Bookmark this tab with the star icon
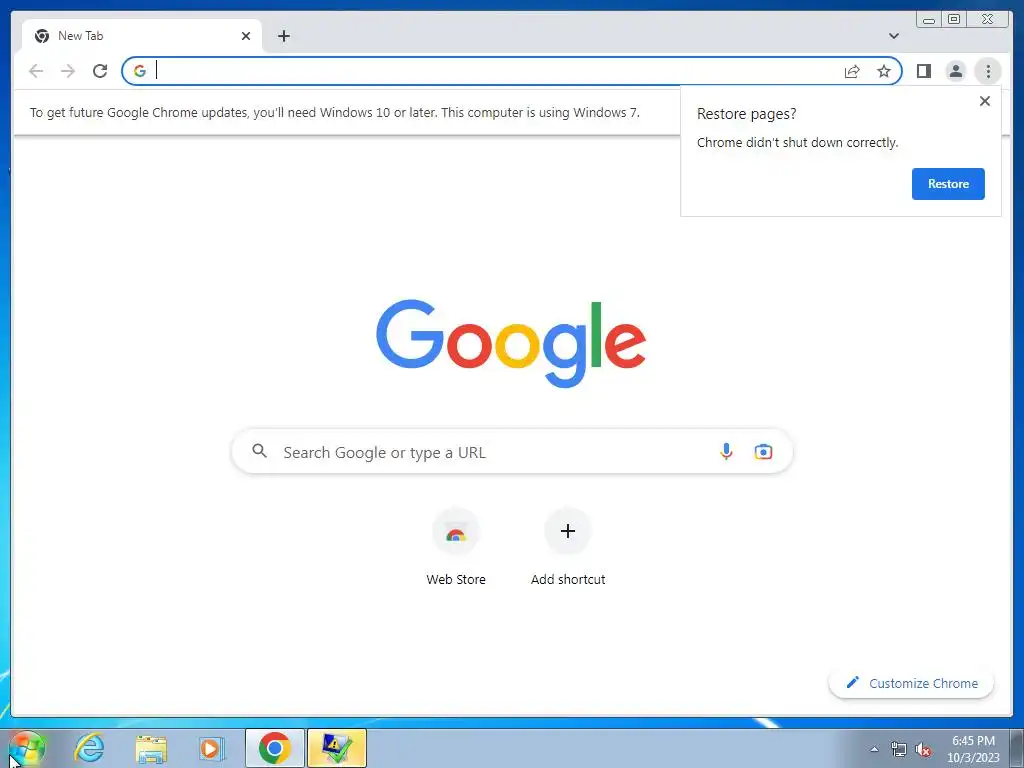1024x768 pixels. pyautogui.click(x=884, y=71)
